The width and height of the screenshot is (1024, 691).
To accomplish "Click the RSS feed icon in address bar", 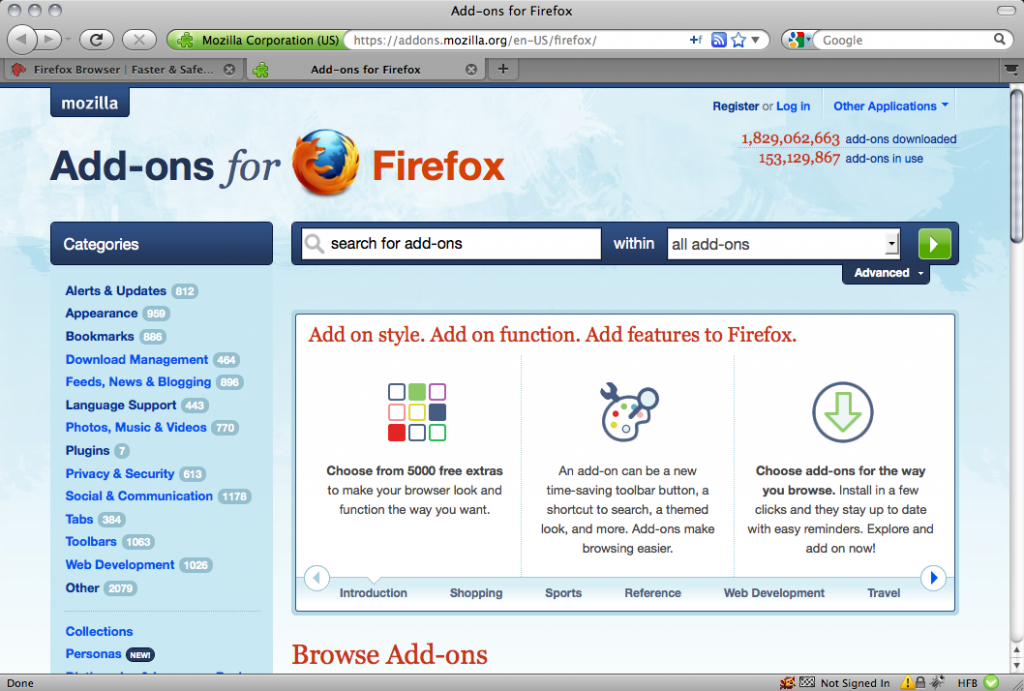I will tap(718, 40).
